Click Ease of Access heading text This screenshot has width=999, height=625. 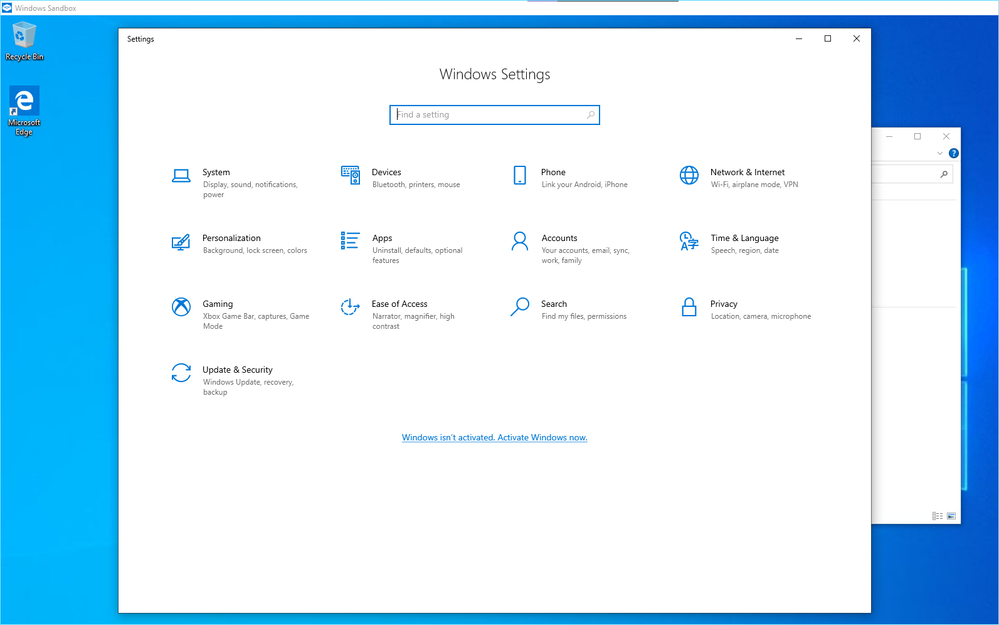(x=399, y=304)
